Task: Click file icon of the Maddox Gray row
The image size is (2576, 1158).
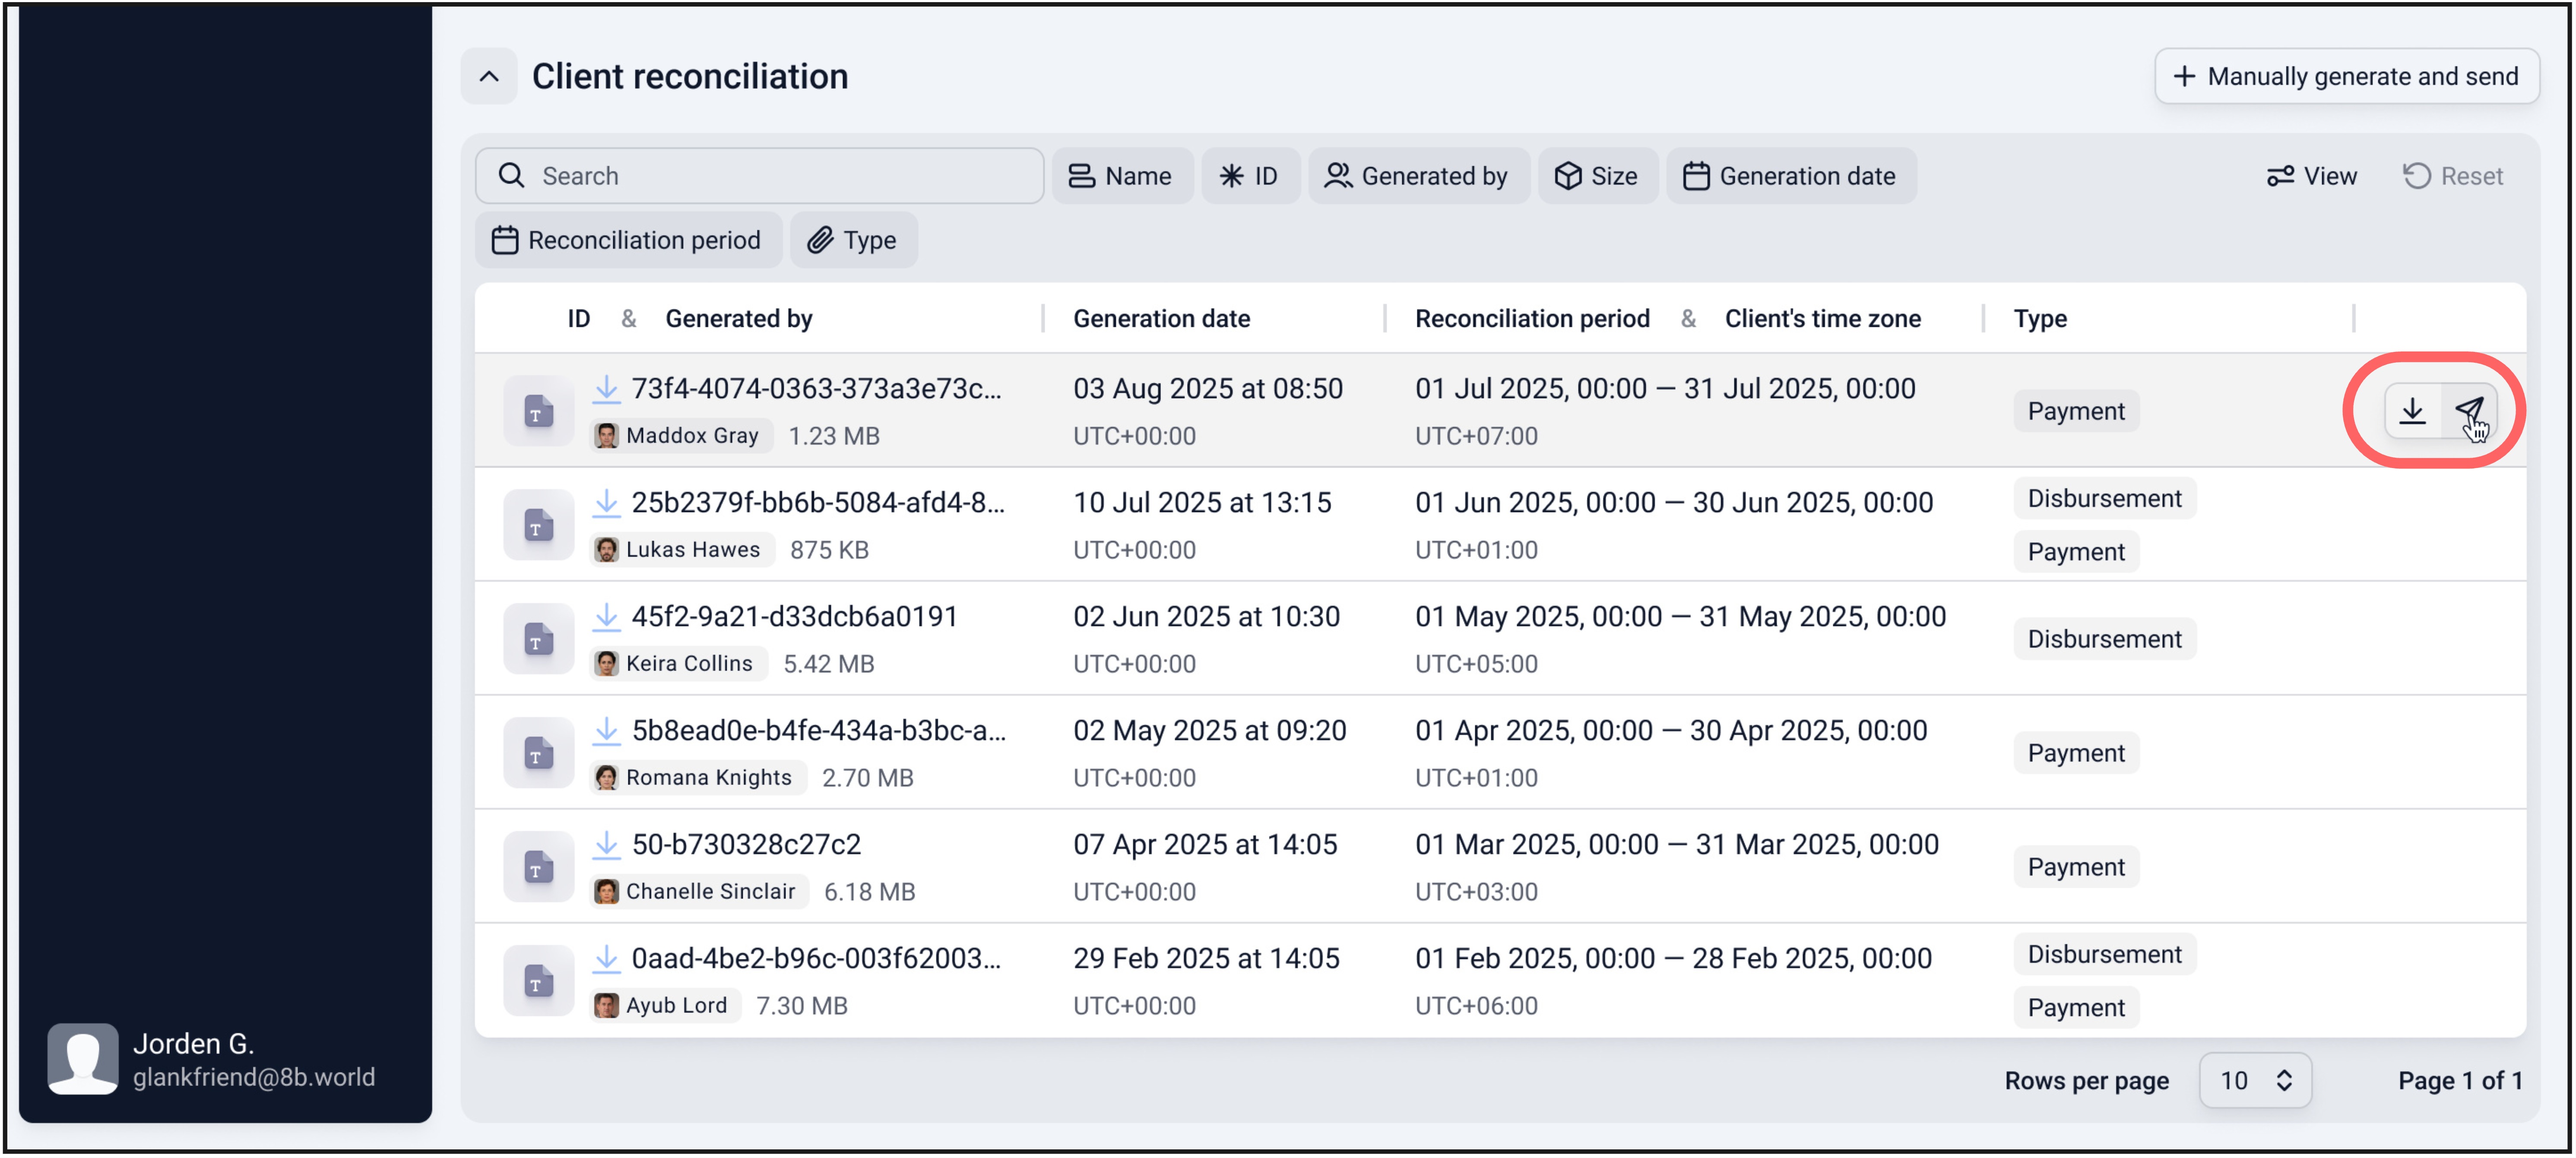Action: [538, 411]
